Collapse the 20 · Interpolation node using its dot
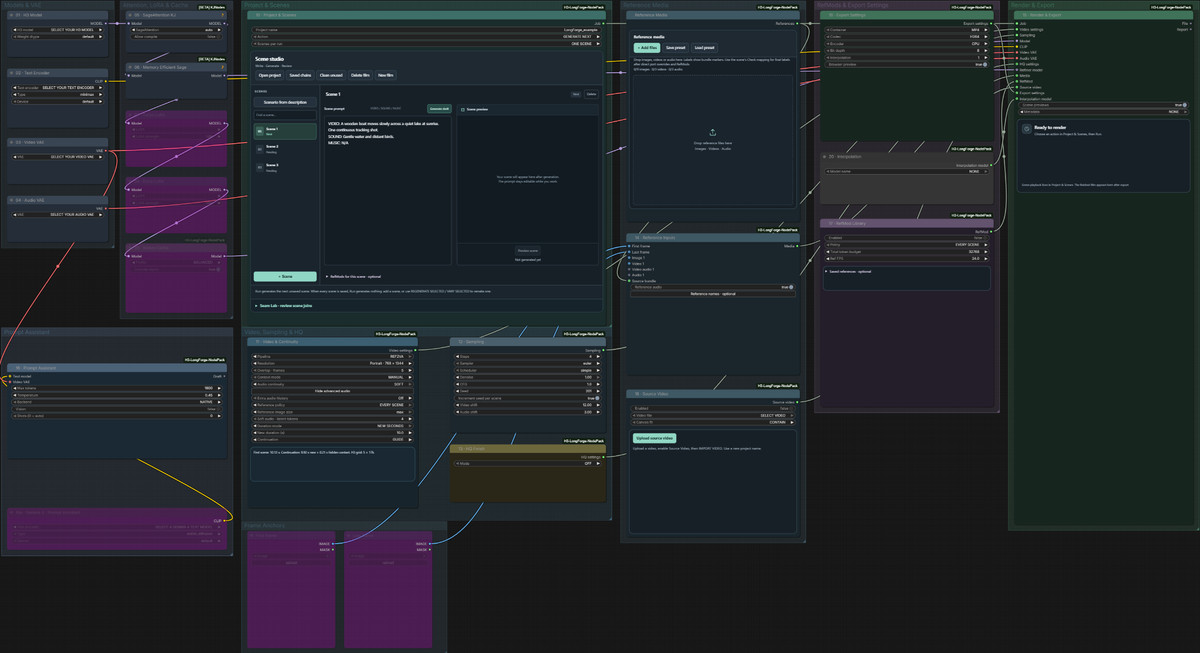The width and height of the screenshot is (1200, 653). click(x=825, y=157)
